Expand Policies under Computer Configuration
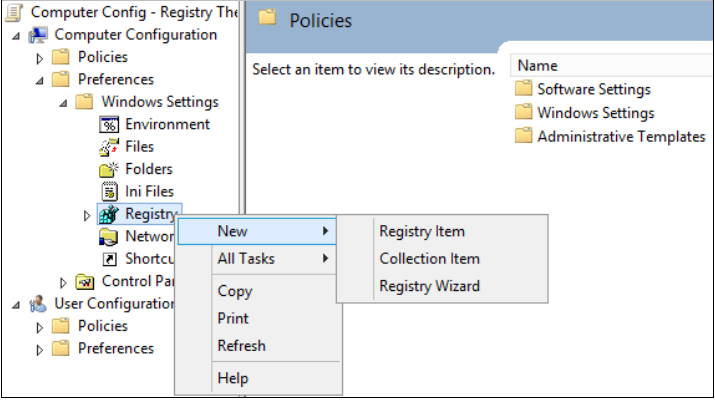The width and height of the screenshot is (715, 402). point(41,58)
